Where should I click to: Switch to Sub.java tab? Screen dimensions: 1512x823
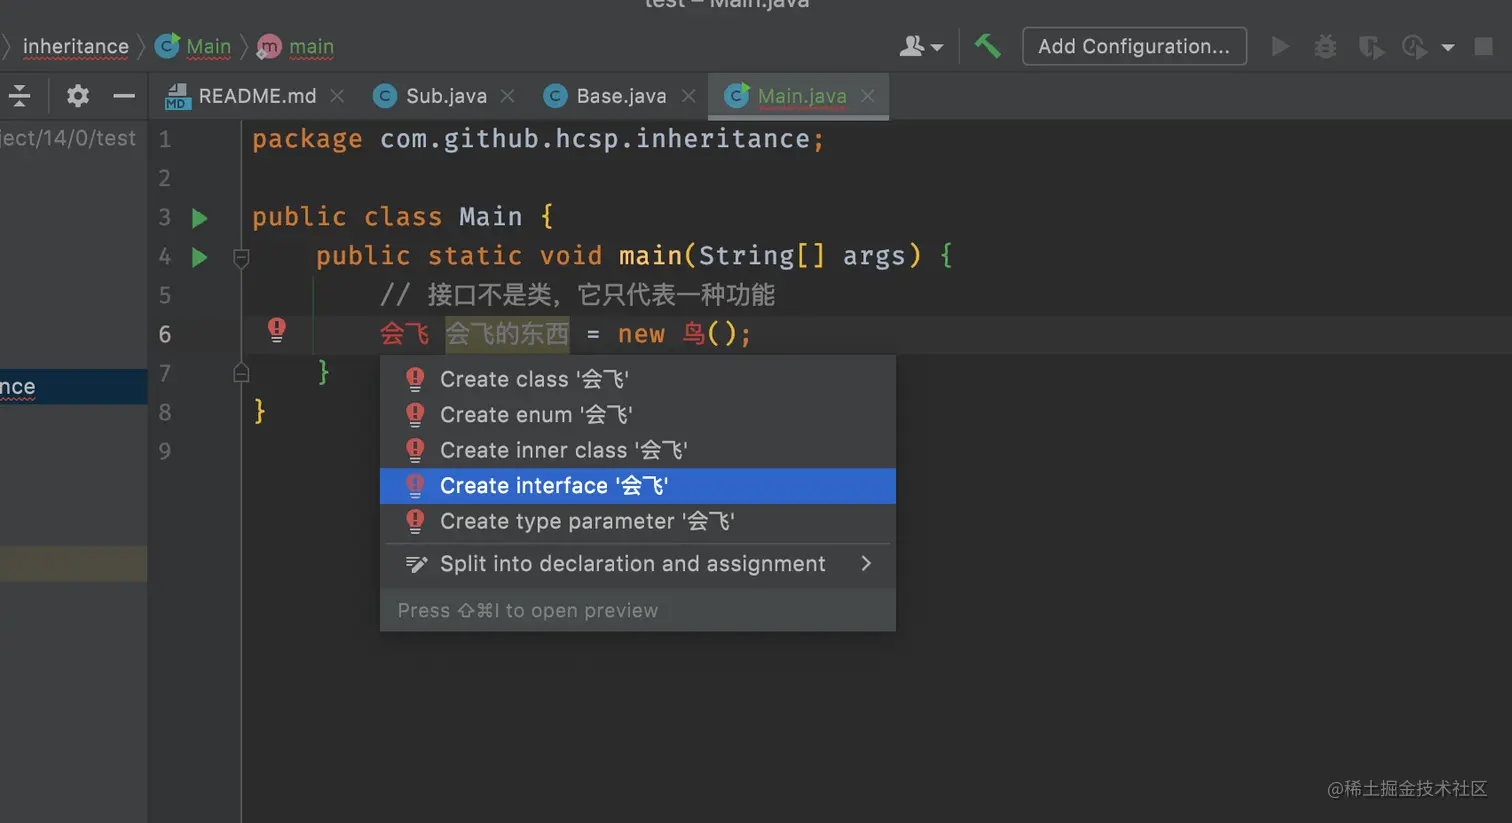pos(446,96)
